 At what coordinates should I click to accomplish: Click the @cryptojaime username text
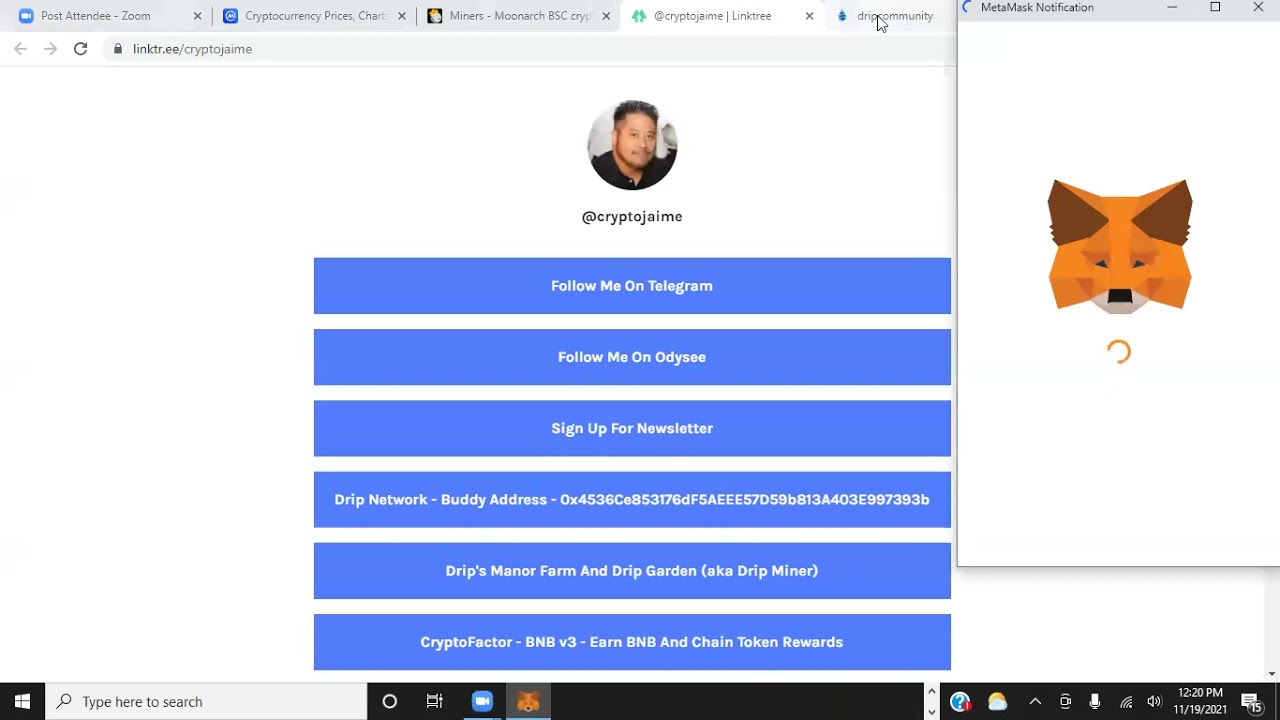632,216
